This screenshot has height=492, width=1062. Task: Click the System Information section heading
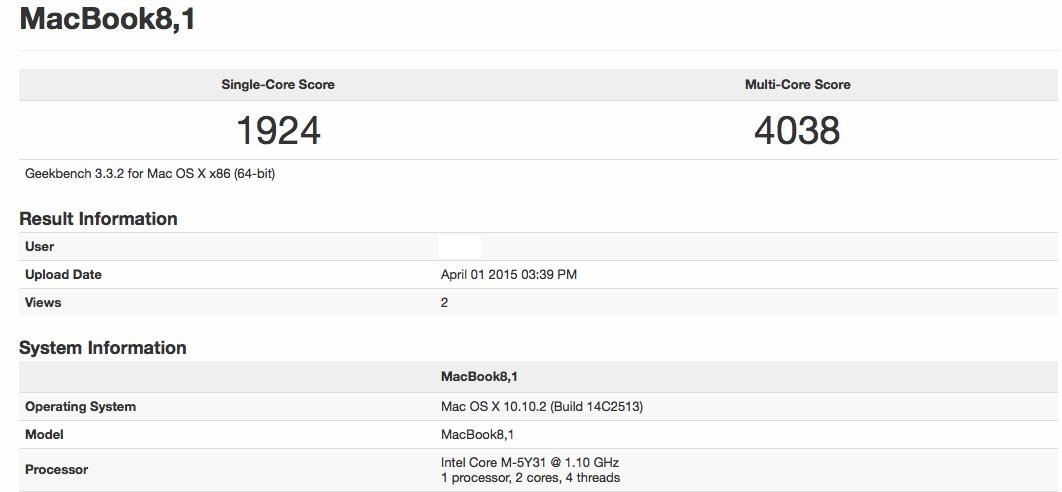(x=103, y=348)
